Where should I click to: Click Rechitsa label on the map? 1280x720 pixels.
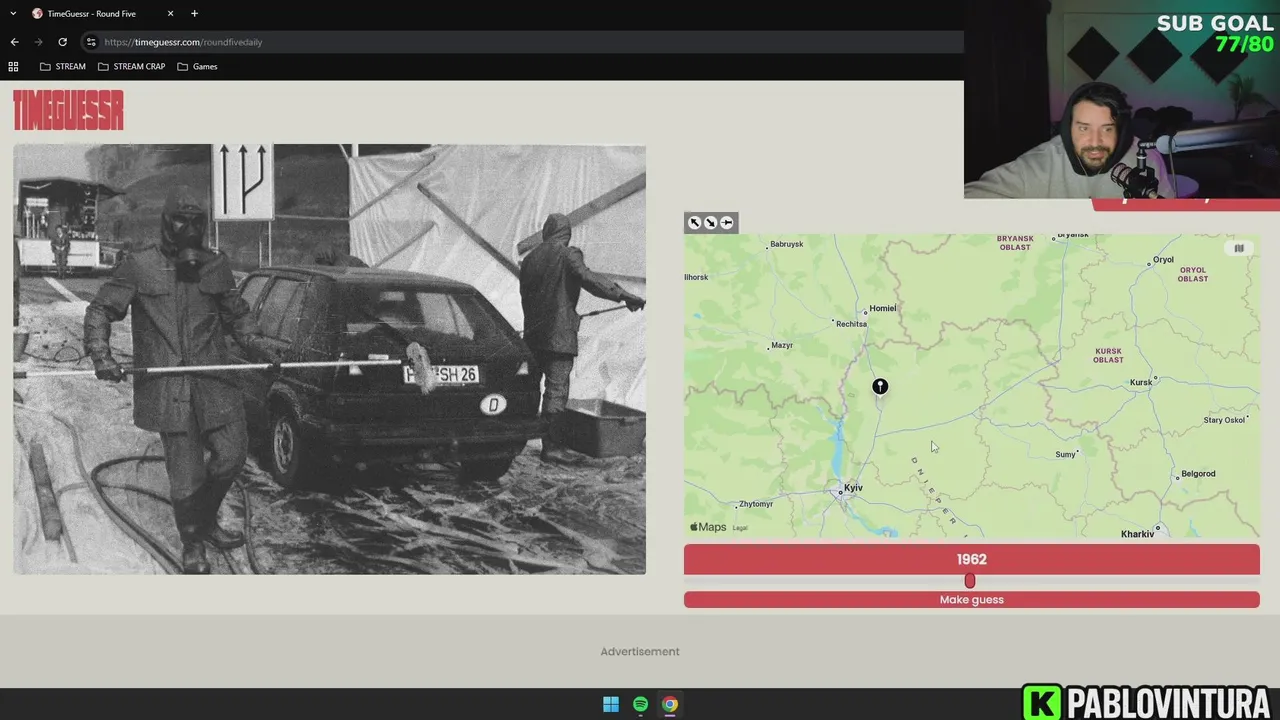pyautogui.click(x=851, y=324)
